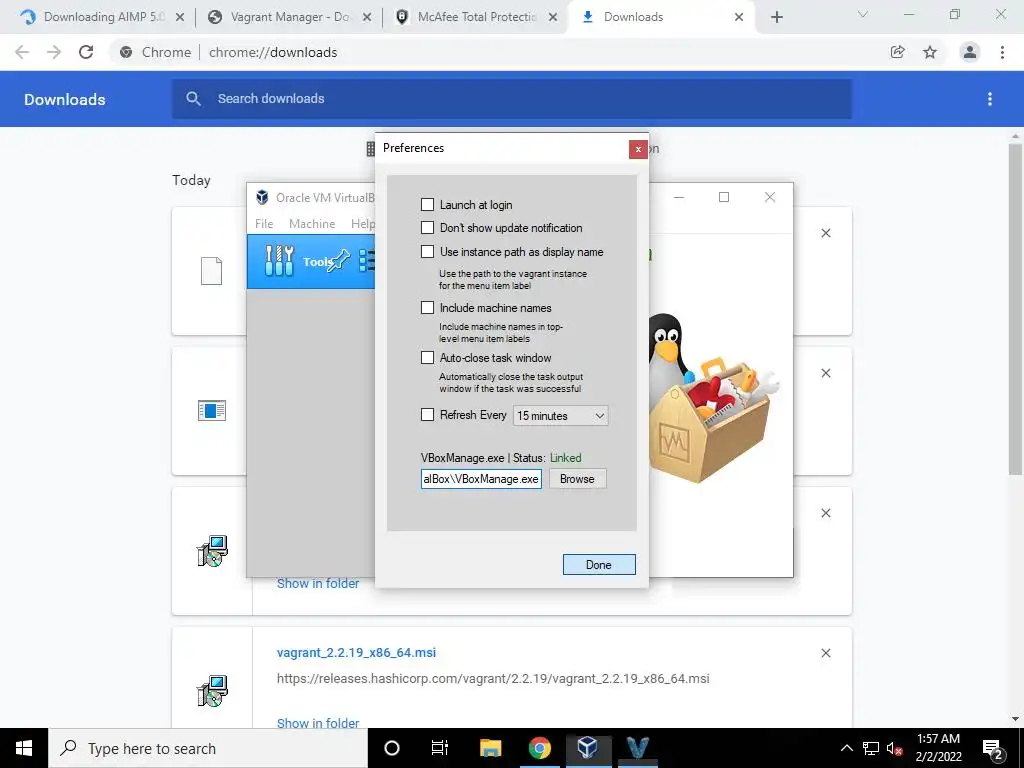Open File Explorer from the taskbar
Screen dimensions: 1024x768
pos(490,748)
